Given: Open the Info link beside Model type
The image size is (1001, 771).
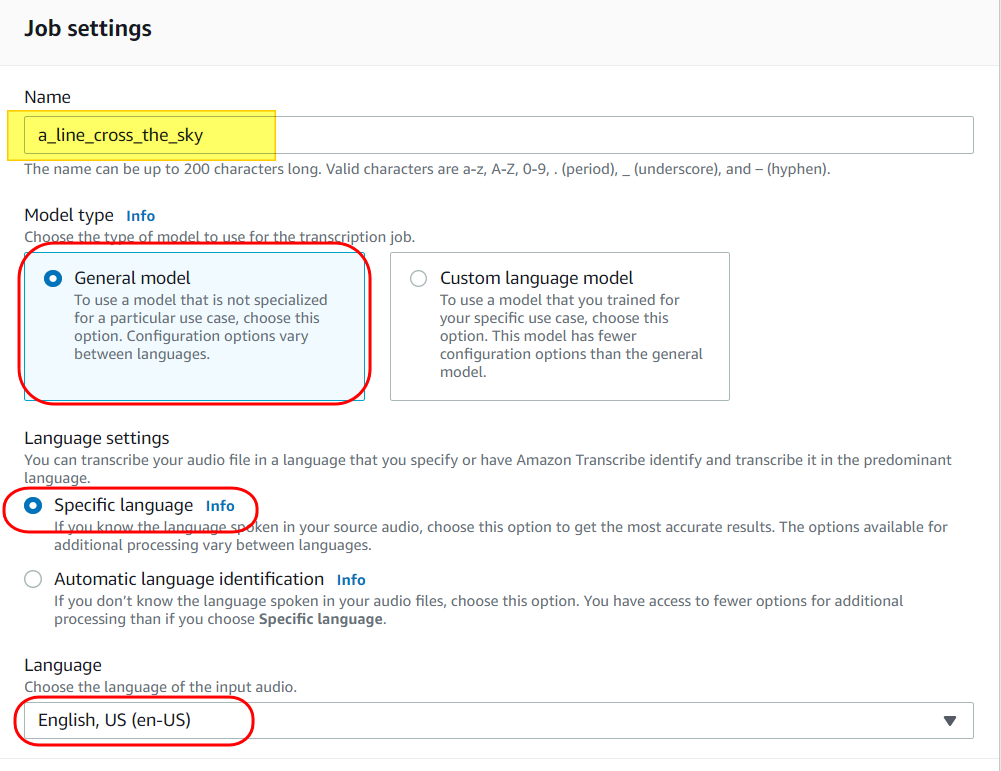Looking at the screenshot, I should pyautogui.click(x=140, y=216).
